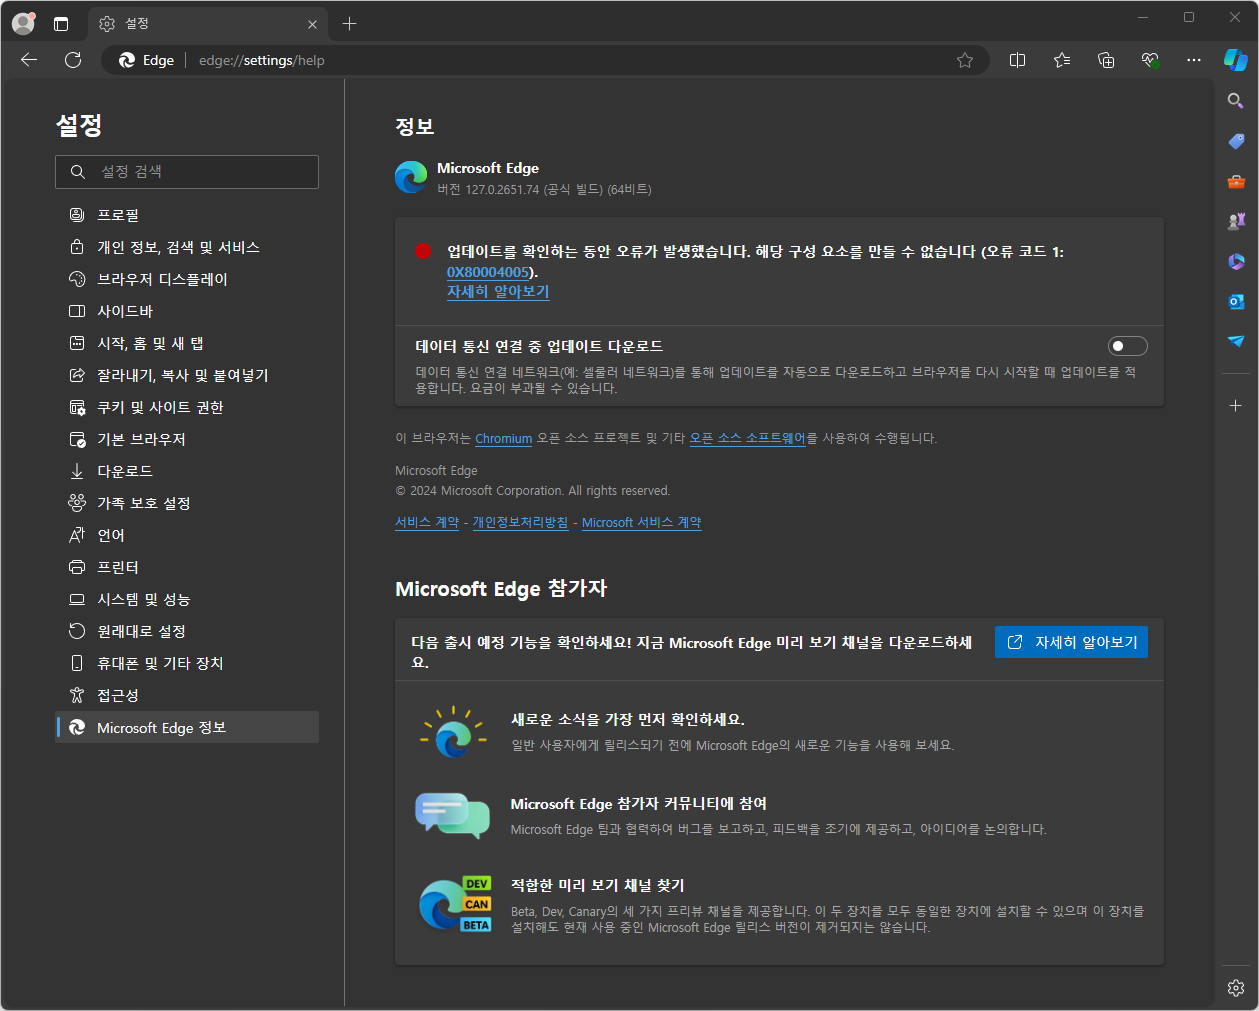The width and height of the screenshot is (1259, 1011).
Task: Click Microsoft Edge 참가자 커뮤니티에 참여 heading
Action: tap(639, 803)
